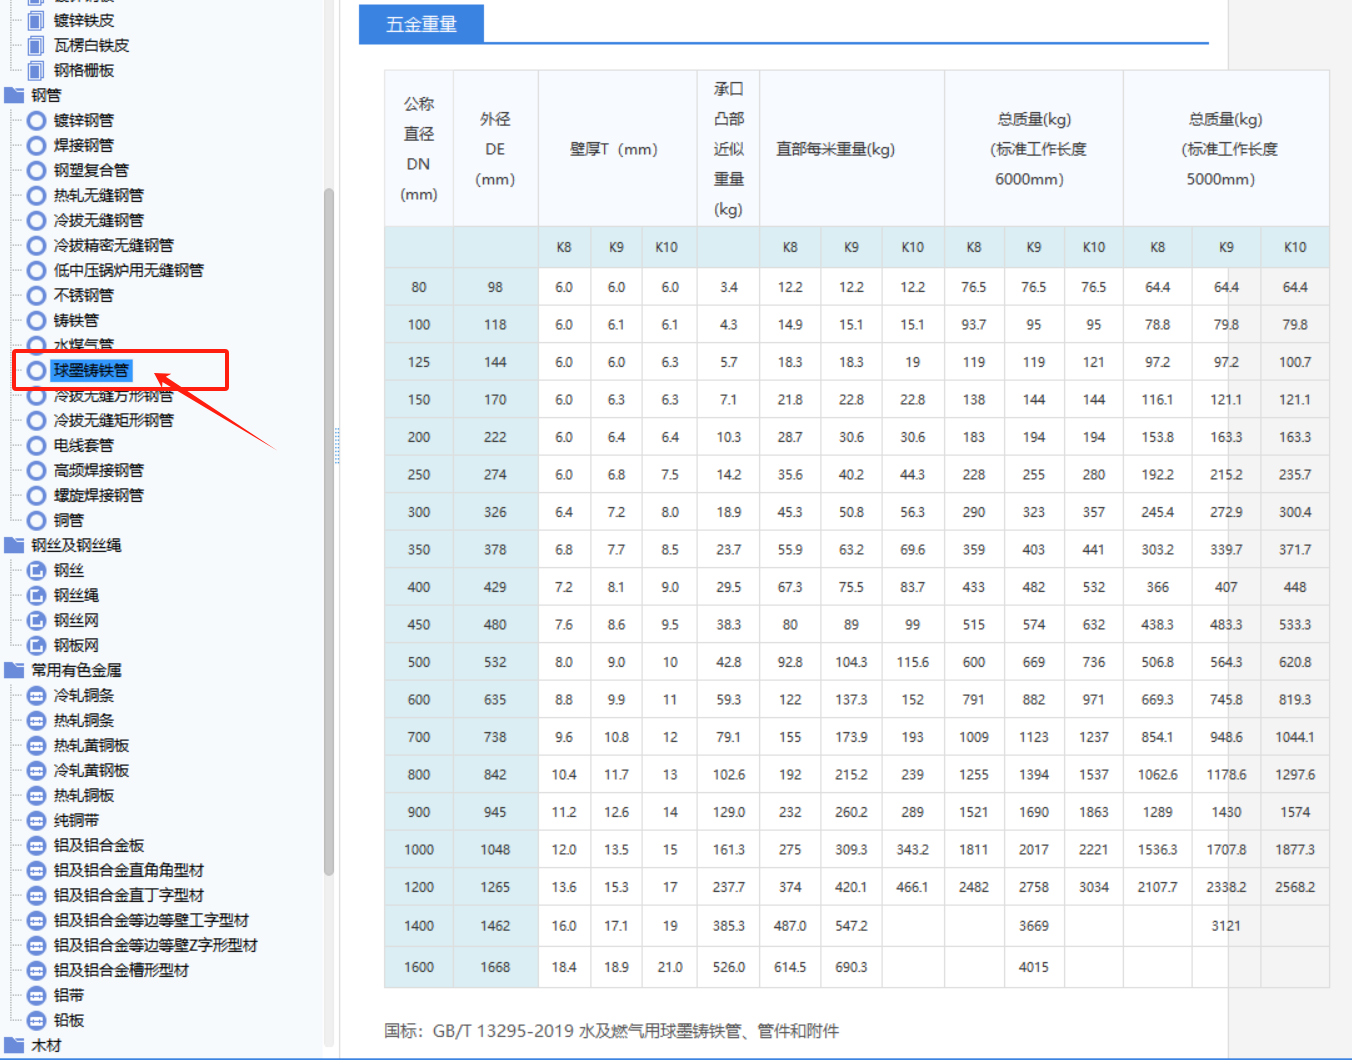The height and width of the screenshot is (1060, 1352).
Task: Click the 承口凸部近似重量 header
Action: 729,149
